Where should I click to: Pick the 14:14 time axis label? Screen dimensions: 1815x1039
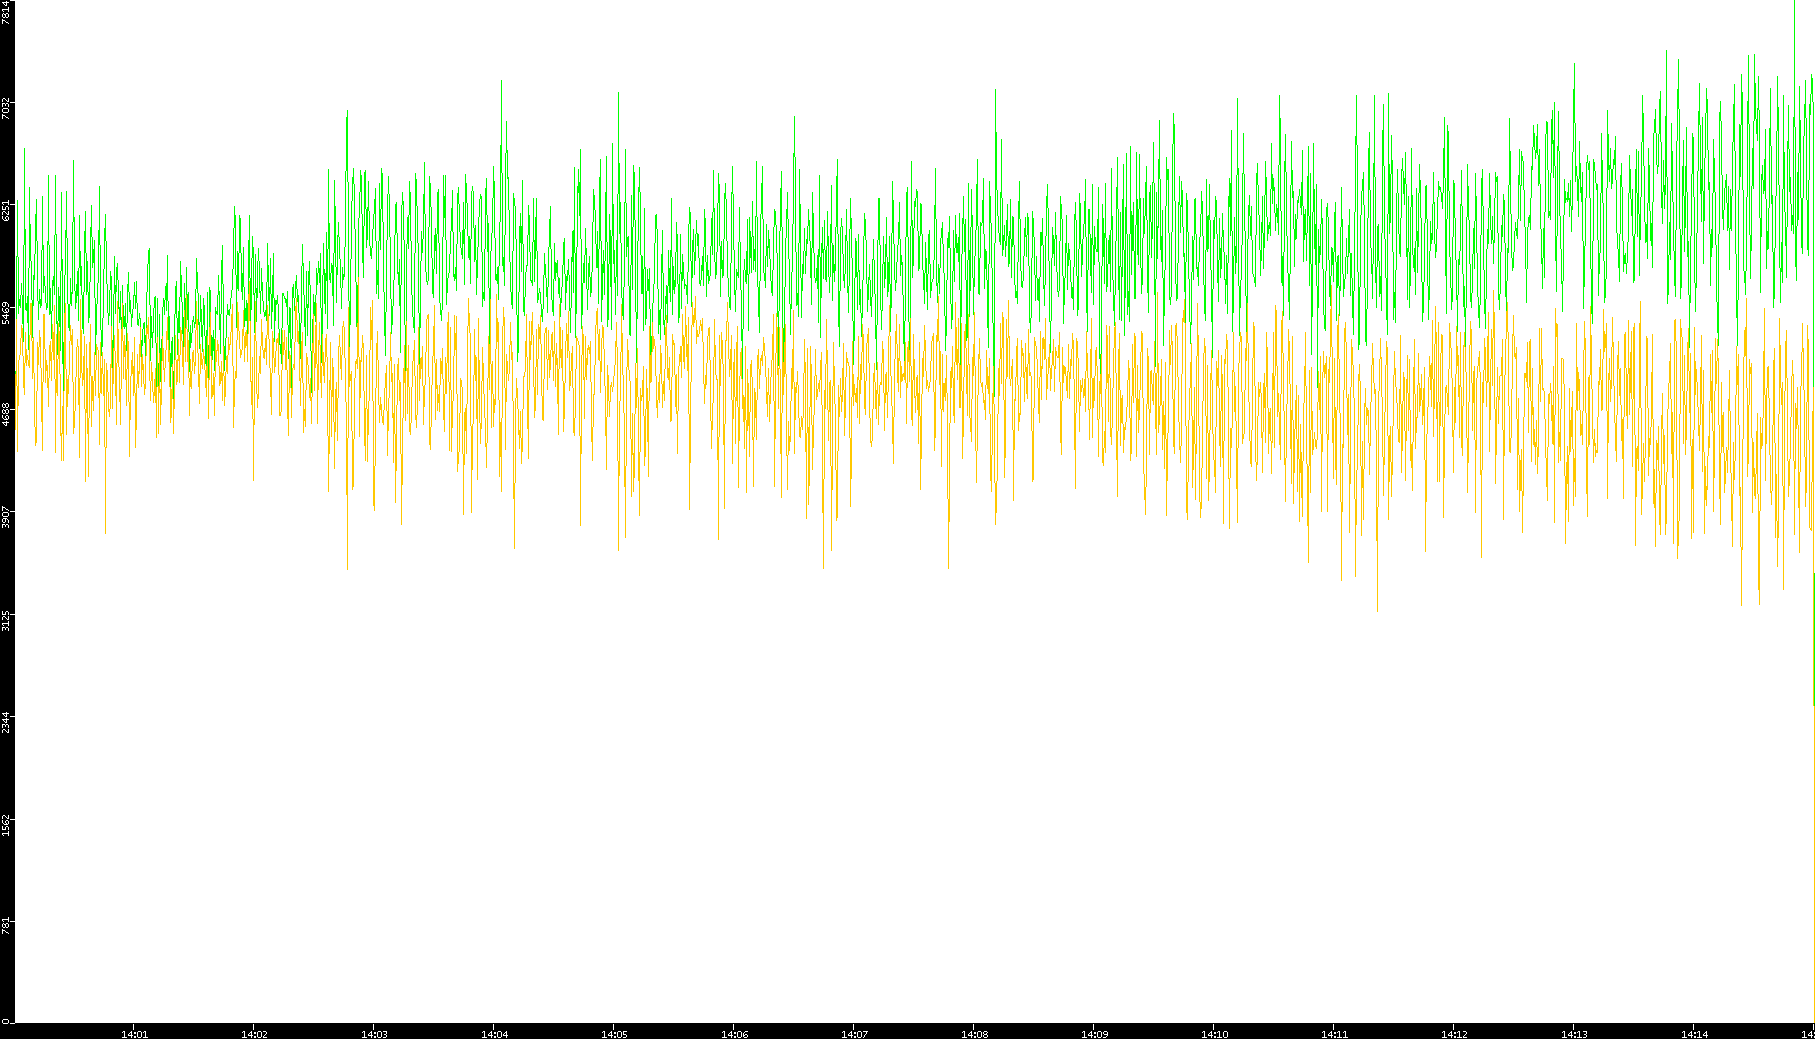point(1694,1033)
